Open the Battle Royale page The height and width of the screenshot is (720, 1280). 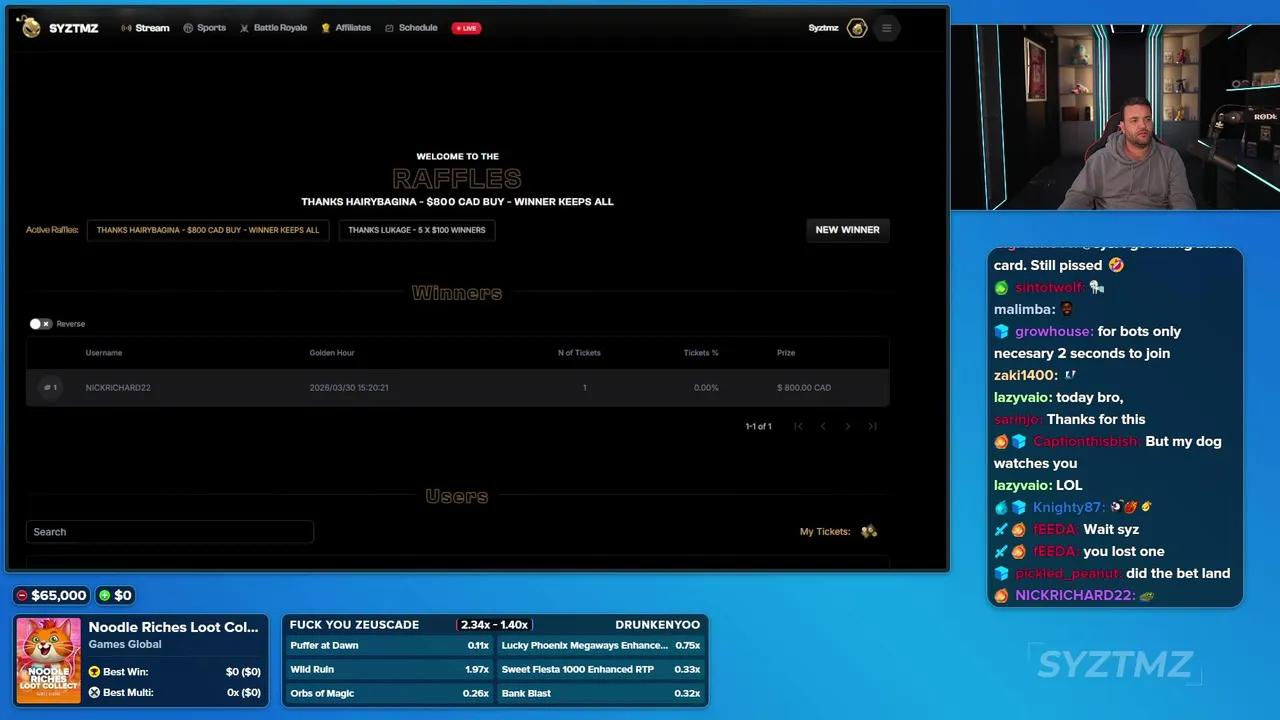point(273,28)
